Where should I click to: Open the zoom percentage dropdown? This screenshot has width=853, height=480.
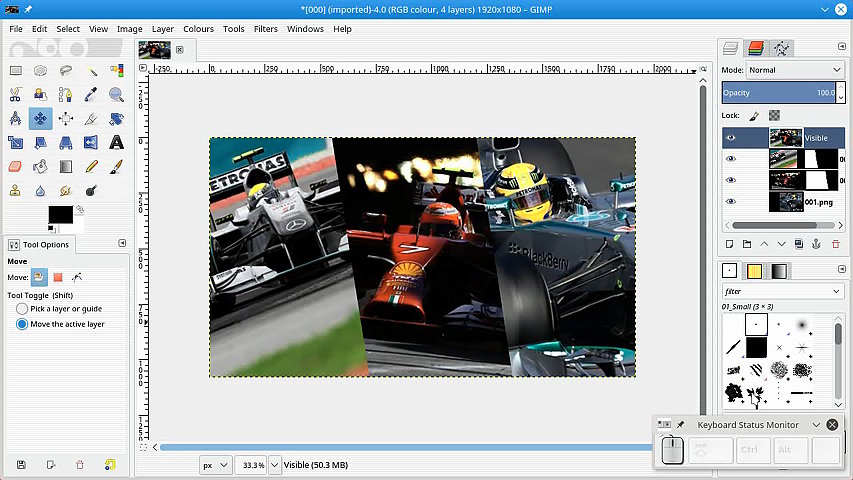[x=275, y=465]
